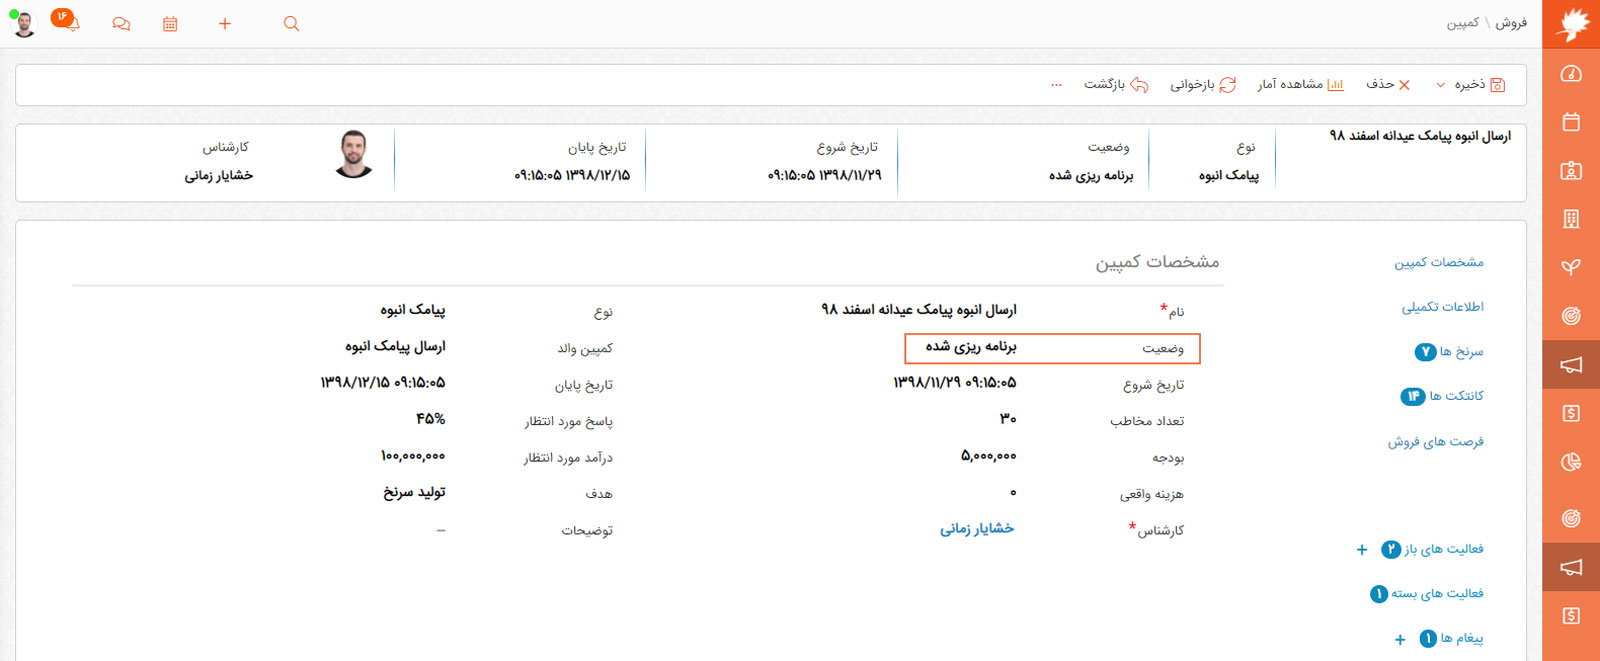Click the expert photo in header
This screenshot has height=661, width=1600.
354,154
